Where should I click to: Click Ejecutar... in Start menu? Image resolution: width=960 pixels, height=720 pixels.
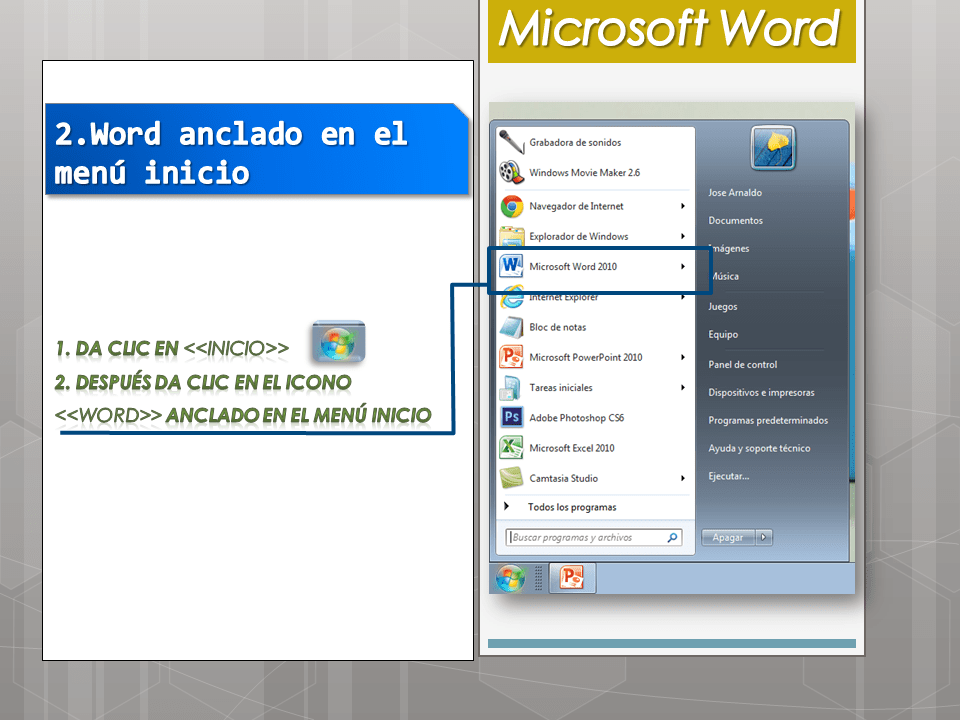[x=729, y=476]
